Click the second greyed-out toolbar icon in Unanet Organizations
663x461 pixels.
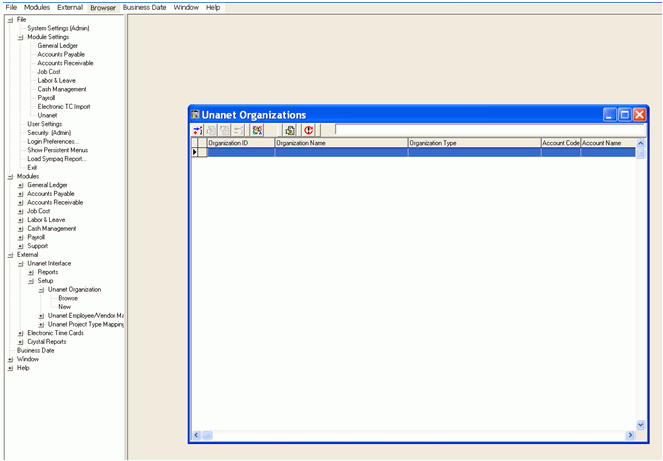point(225,130)
